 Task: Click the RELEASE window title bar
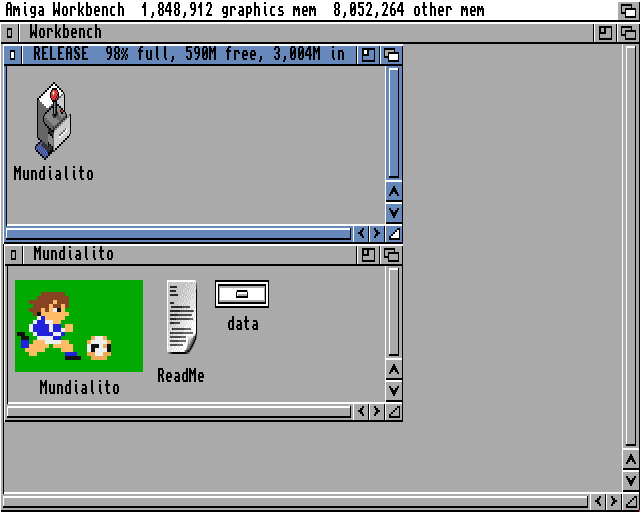(x=189, y=55)
